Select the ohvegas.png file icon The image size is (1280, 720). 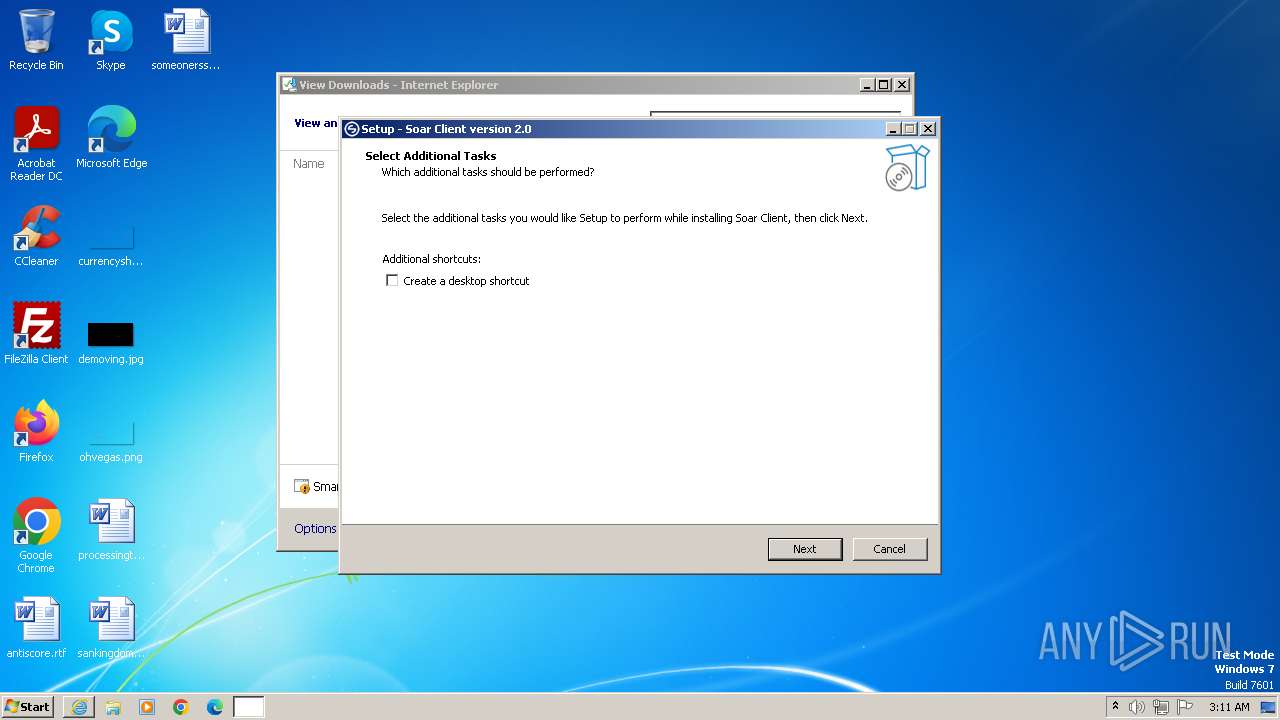(x=111, y=440)
